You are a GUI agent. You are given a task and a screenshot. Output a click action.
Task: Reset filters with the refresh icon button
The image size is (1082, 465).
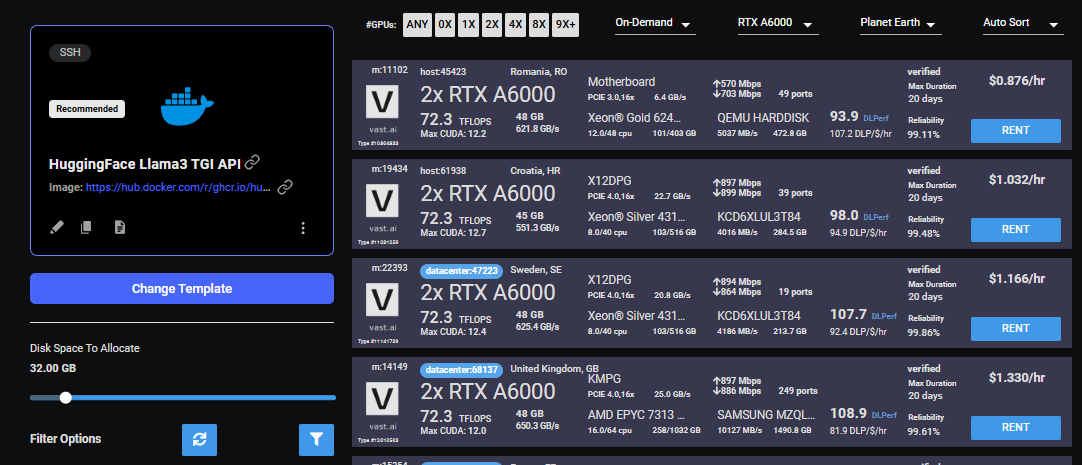[199, 439]
